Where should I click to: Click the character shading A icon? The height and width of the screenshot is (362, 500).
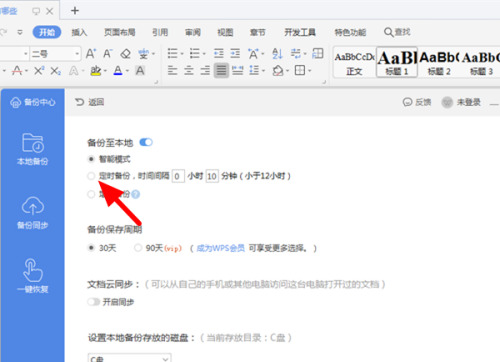click(x=140, y=71)
